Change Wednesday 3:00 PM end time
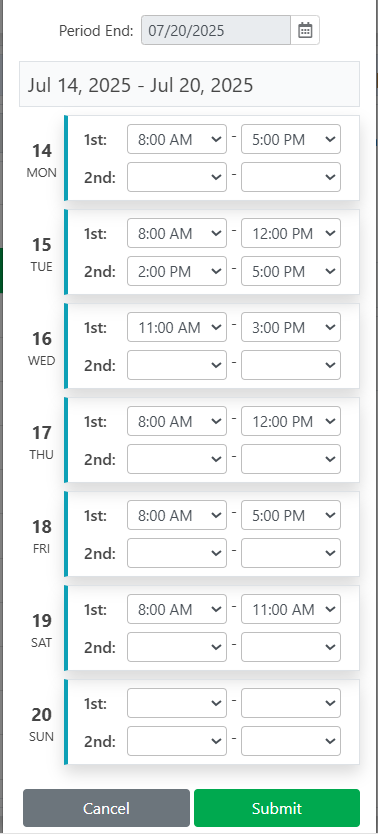Screen dimensions: 378x834 291,327
